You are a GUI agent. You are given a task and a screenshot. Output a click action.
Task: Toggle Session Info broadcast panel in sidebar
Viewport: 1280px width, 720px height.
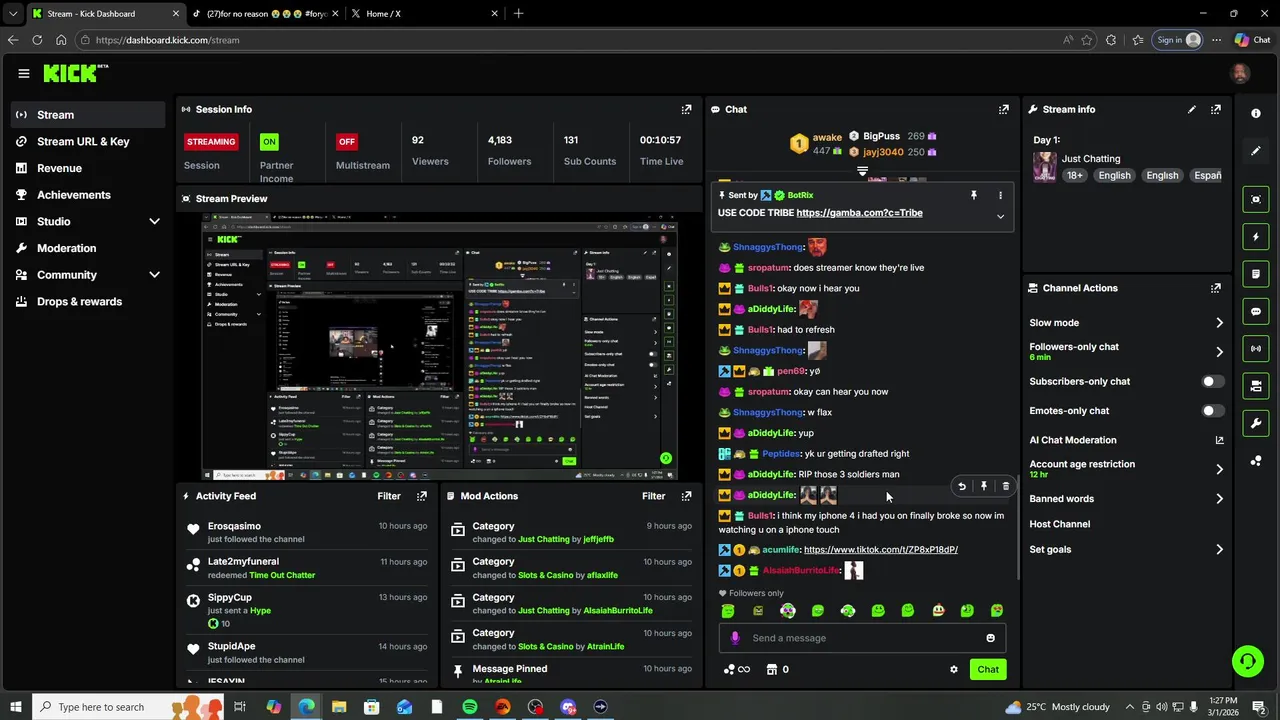(x=1256, y=348)
